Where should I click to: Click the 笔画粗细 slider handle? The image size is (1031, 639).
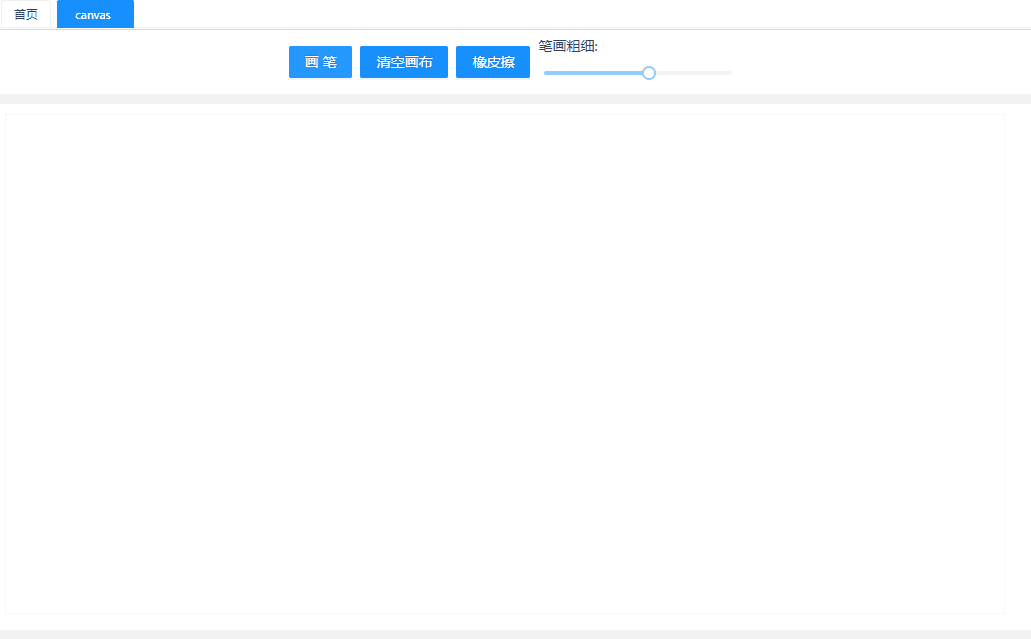649,73
